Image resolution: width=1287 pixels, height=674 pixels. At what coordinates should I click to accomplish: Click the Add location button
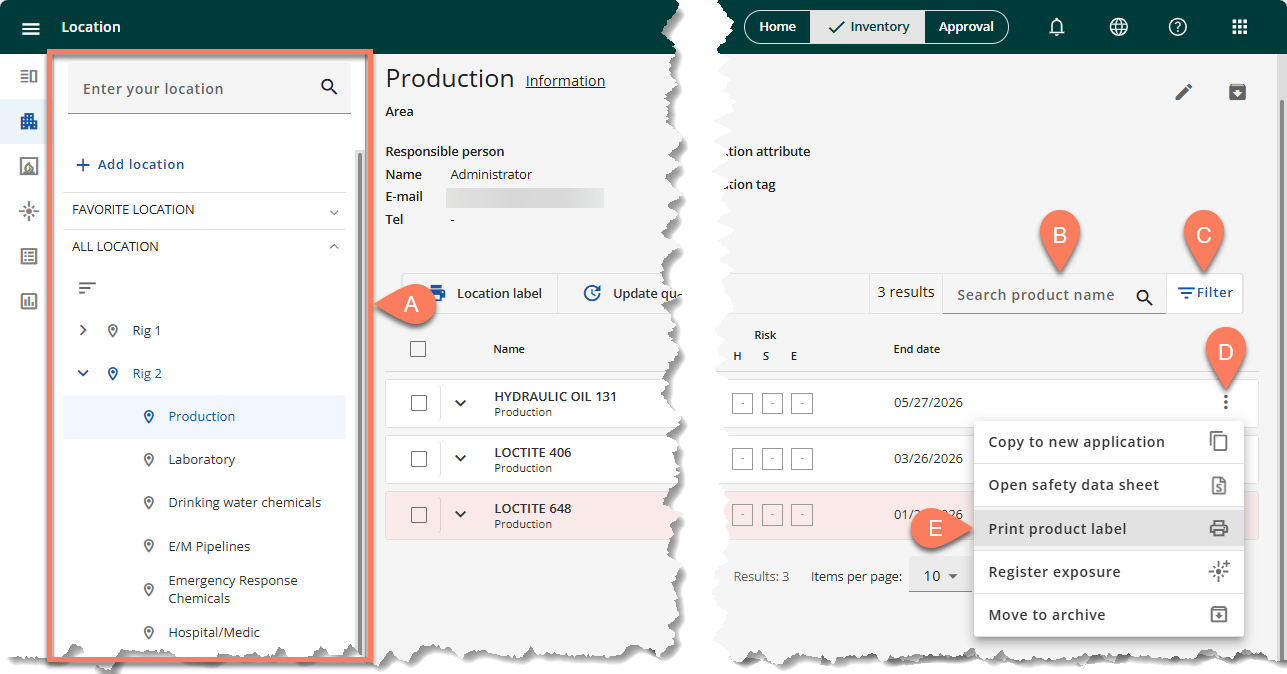130,164
